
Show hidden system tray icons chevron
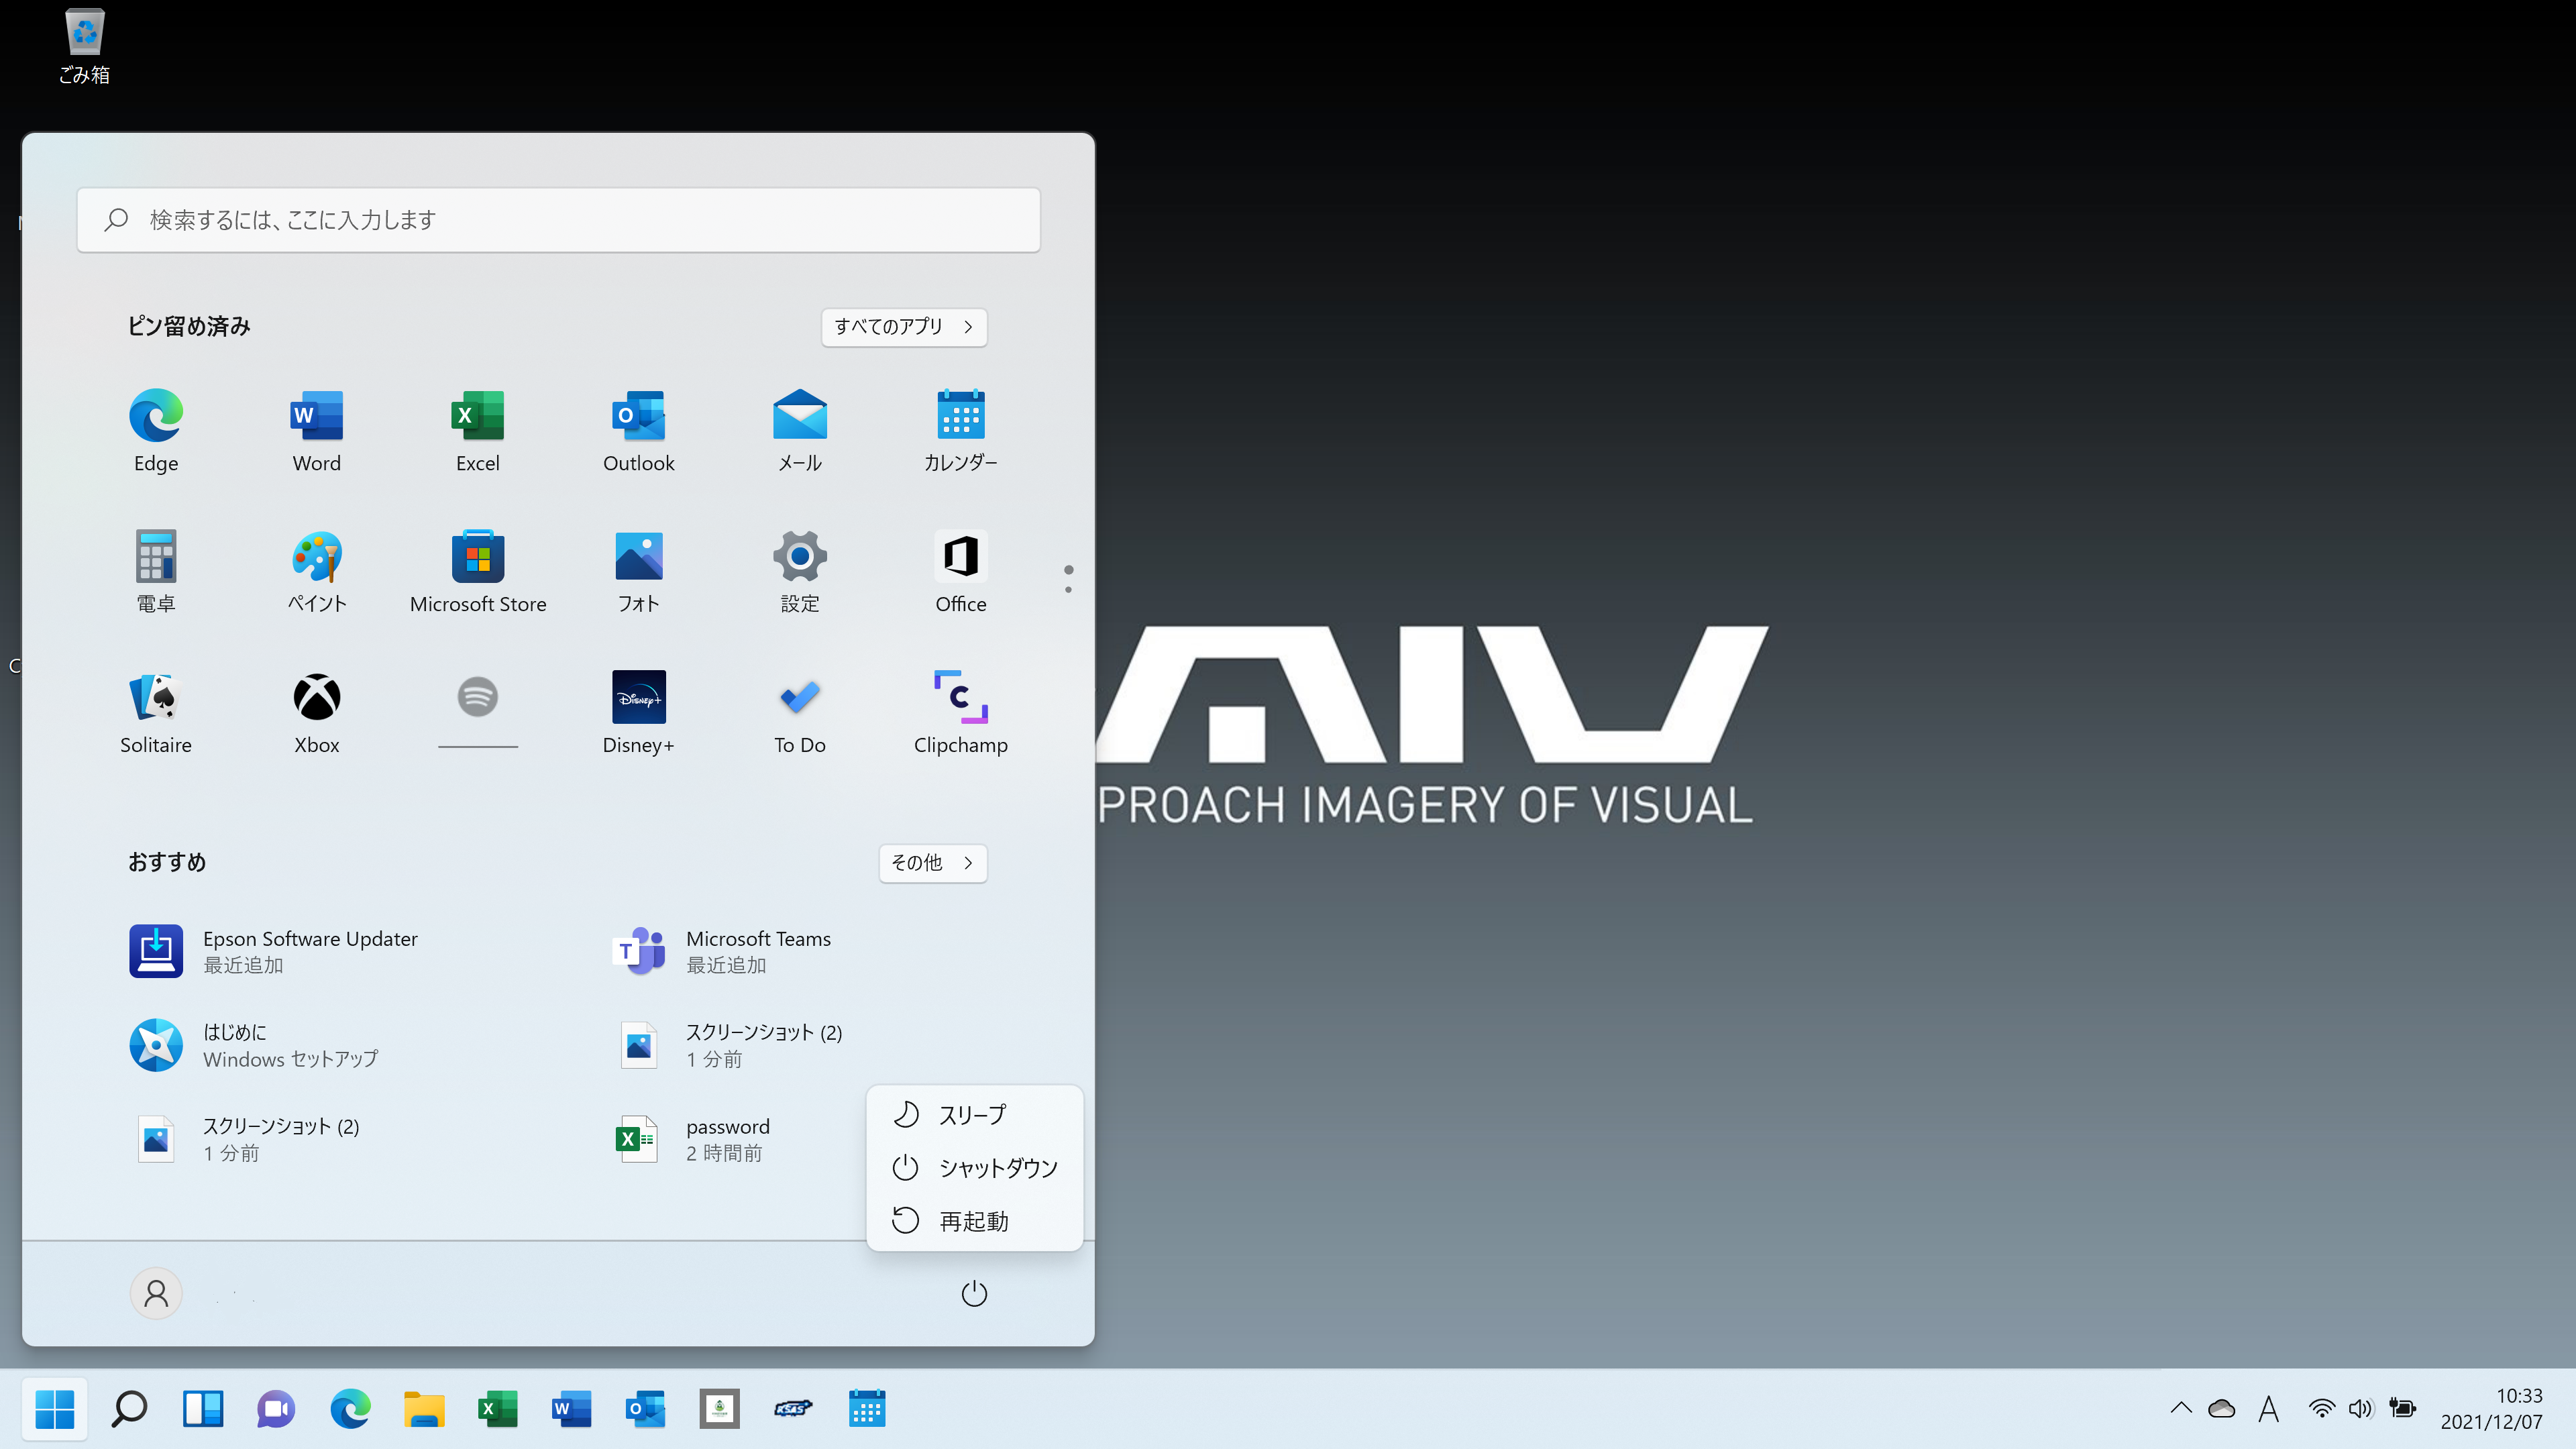pyautogui.click(x=2181, y=1408)
